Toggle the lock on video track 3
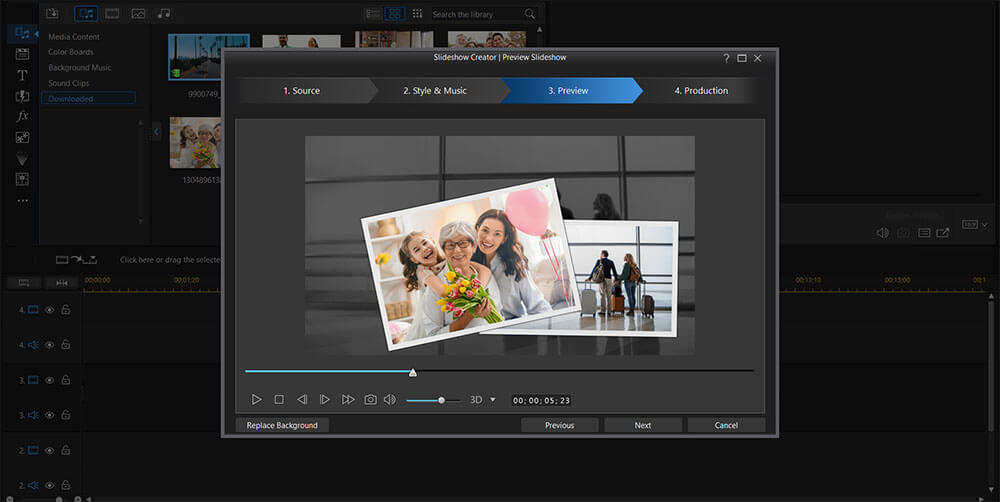This screenshot has width=1000, height=502. point(65,380)
